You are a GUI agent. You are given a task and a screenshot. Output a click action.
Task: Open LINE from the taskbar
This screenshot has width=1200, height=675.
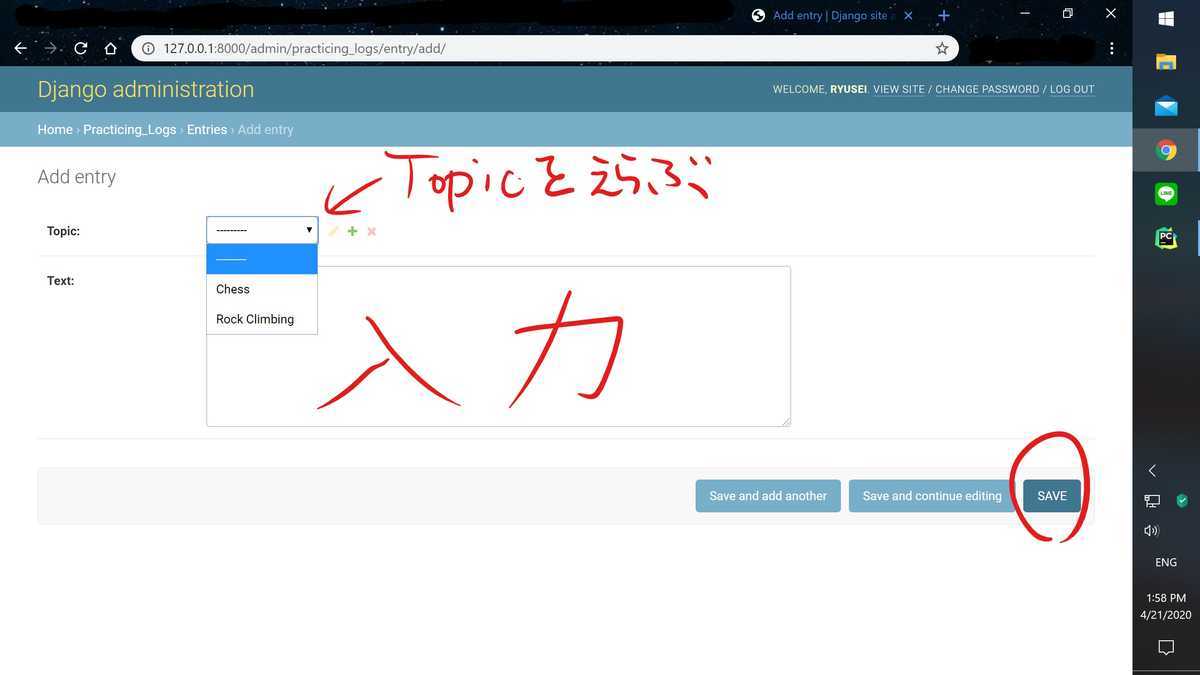click(x=1165, y=193)
